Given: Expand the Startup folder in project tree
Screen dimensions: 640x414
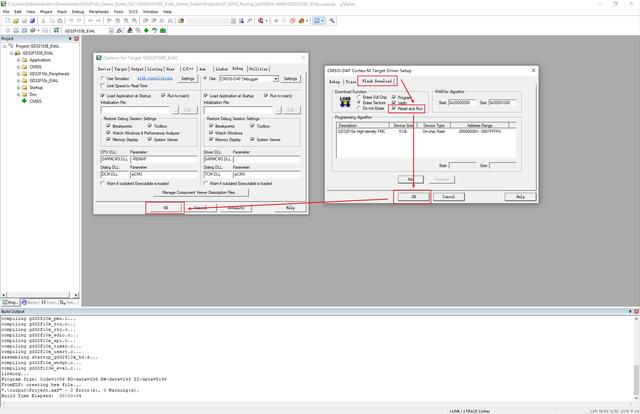Looking at the screenshot, I should (x=18, y=87).
